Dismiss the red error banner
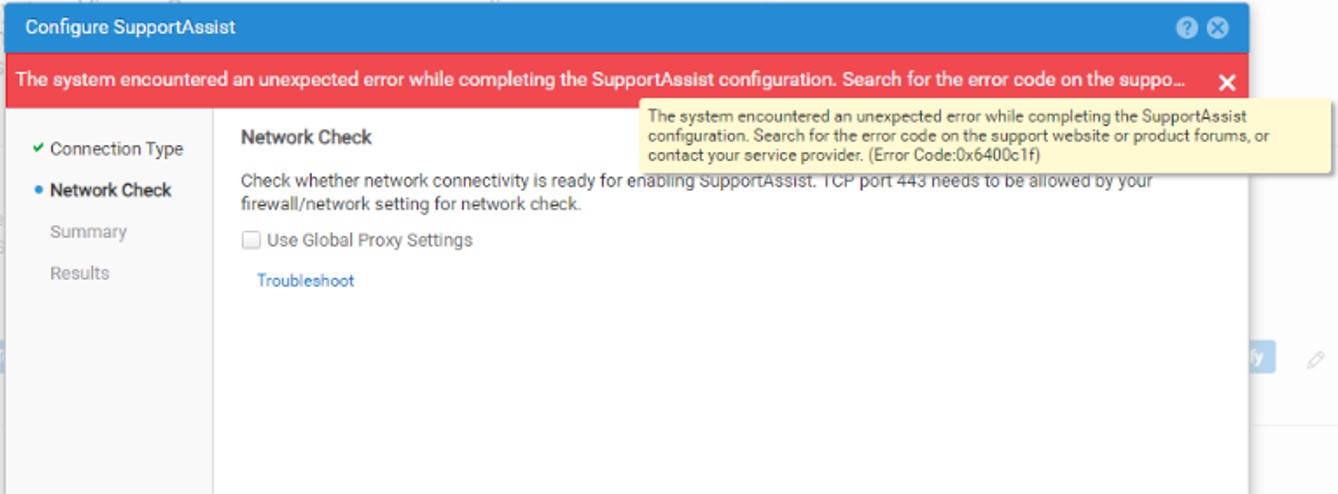Image resolution: width=1338 pixels, height=494 pixels. click(1227, 82)
